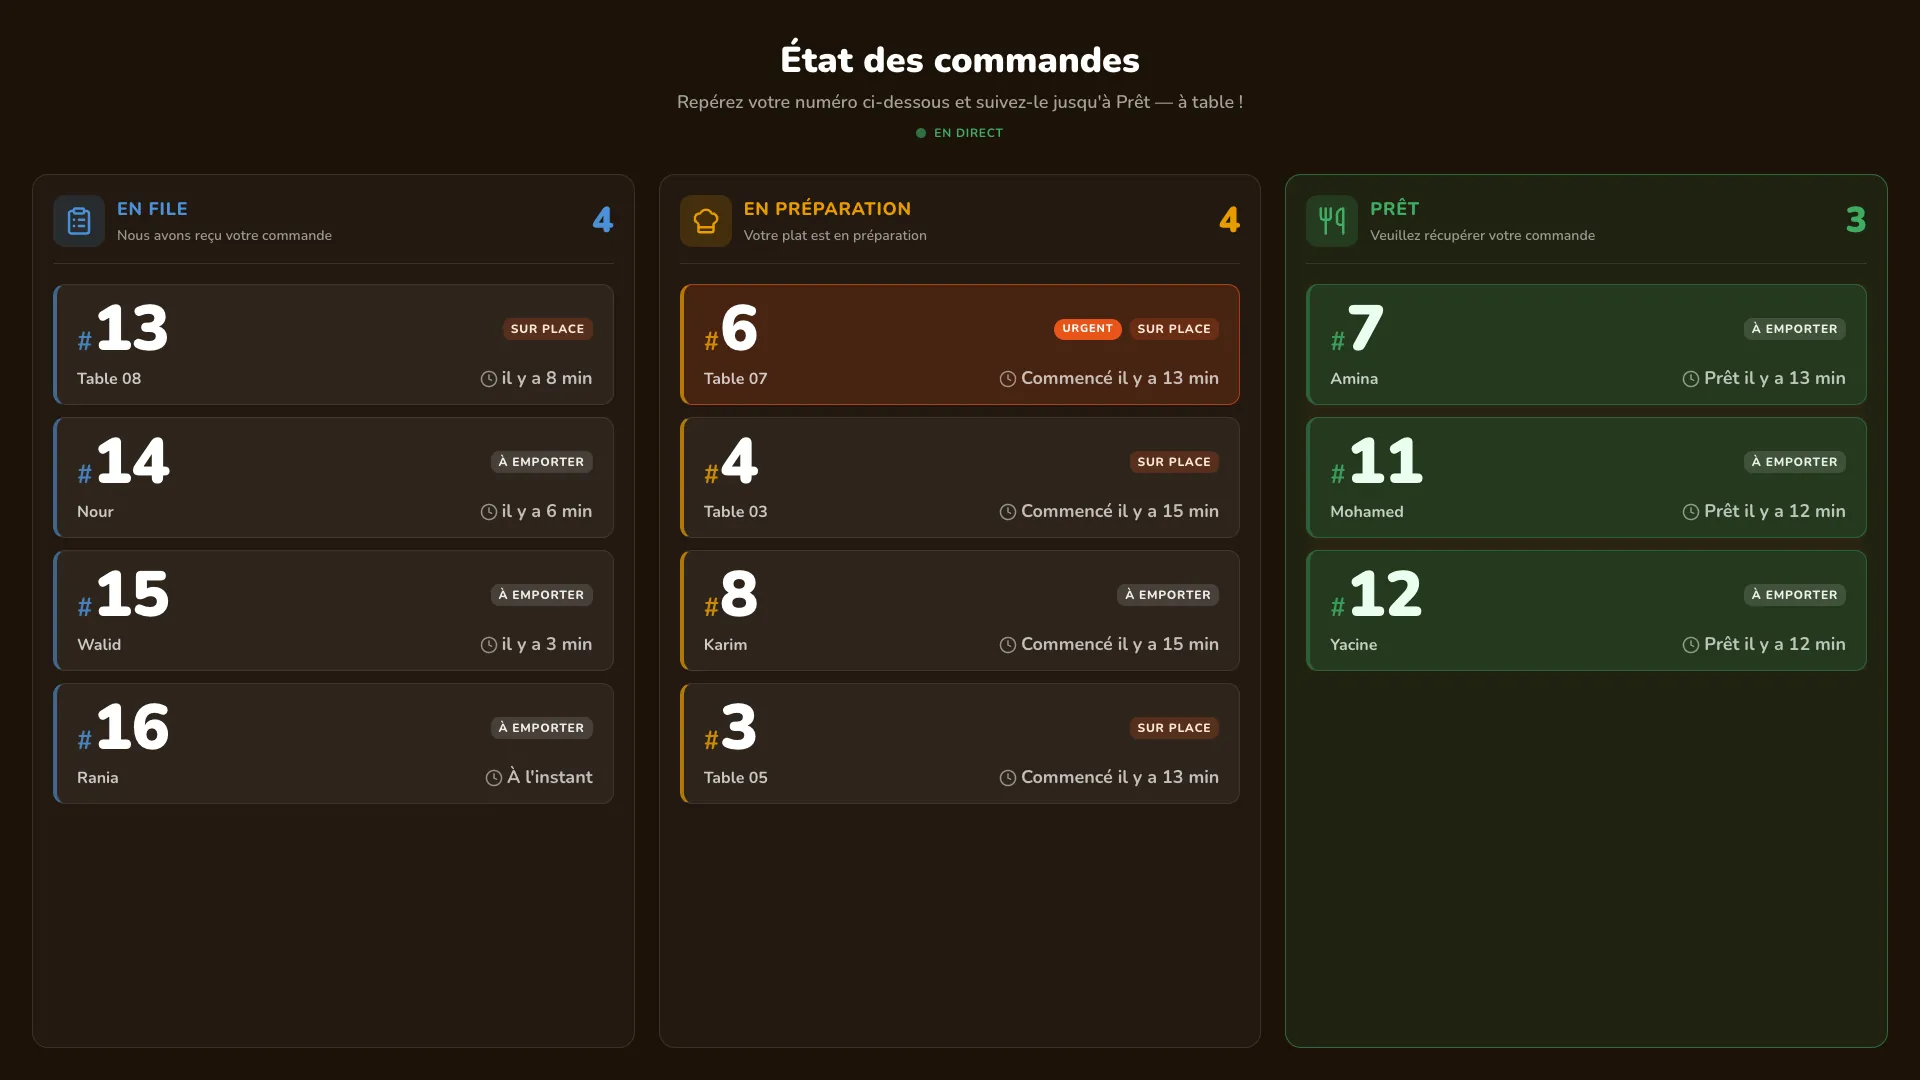Click the EN PRÉPARATION column title

(827, 209)
